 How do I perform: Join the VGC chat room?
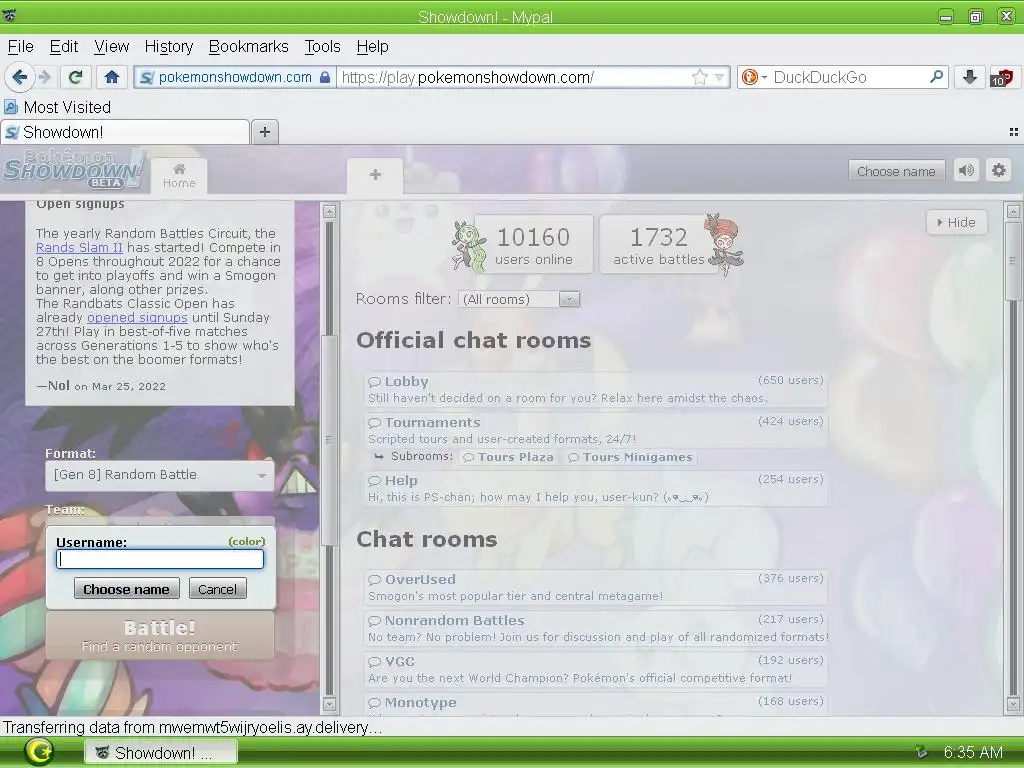[x=595, y=669]
